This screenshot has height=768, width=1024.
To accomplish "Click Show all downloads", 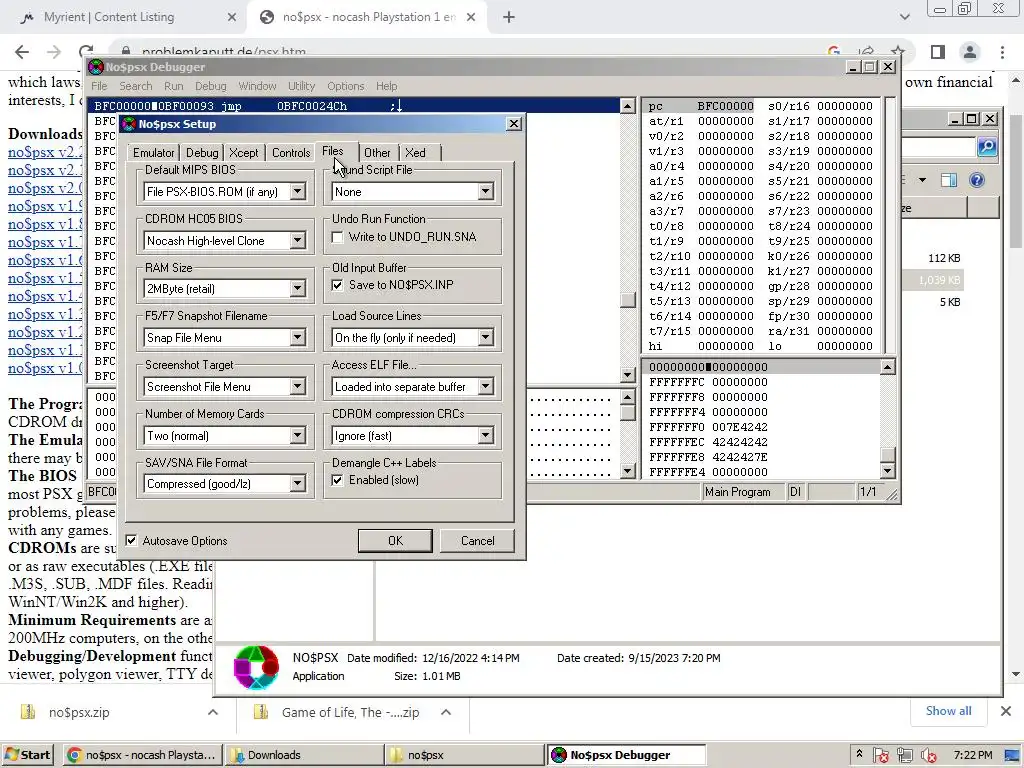I will (x=948, y=711).
